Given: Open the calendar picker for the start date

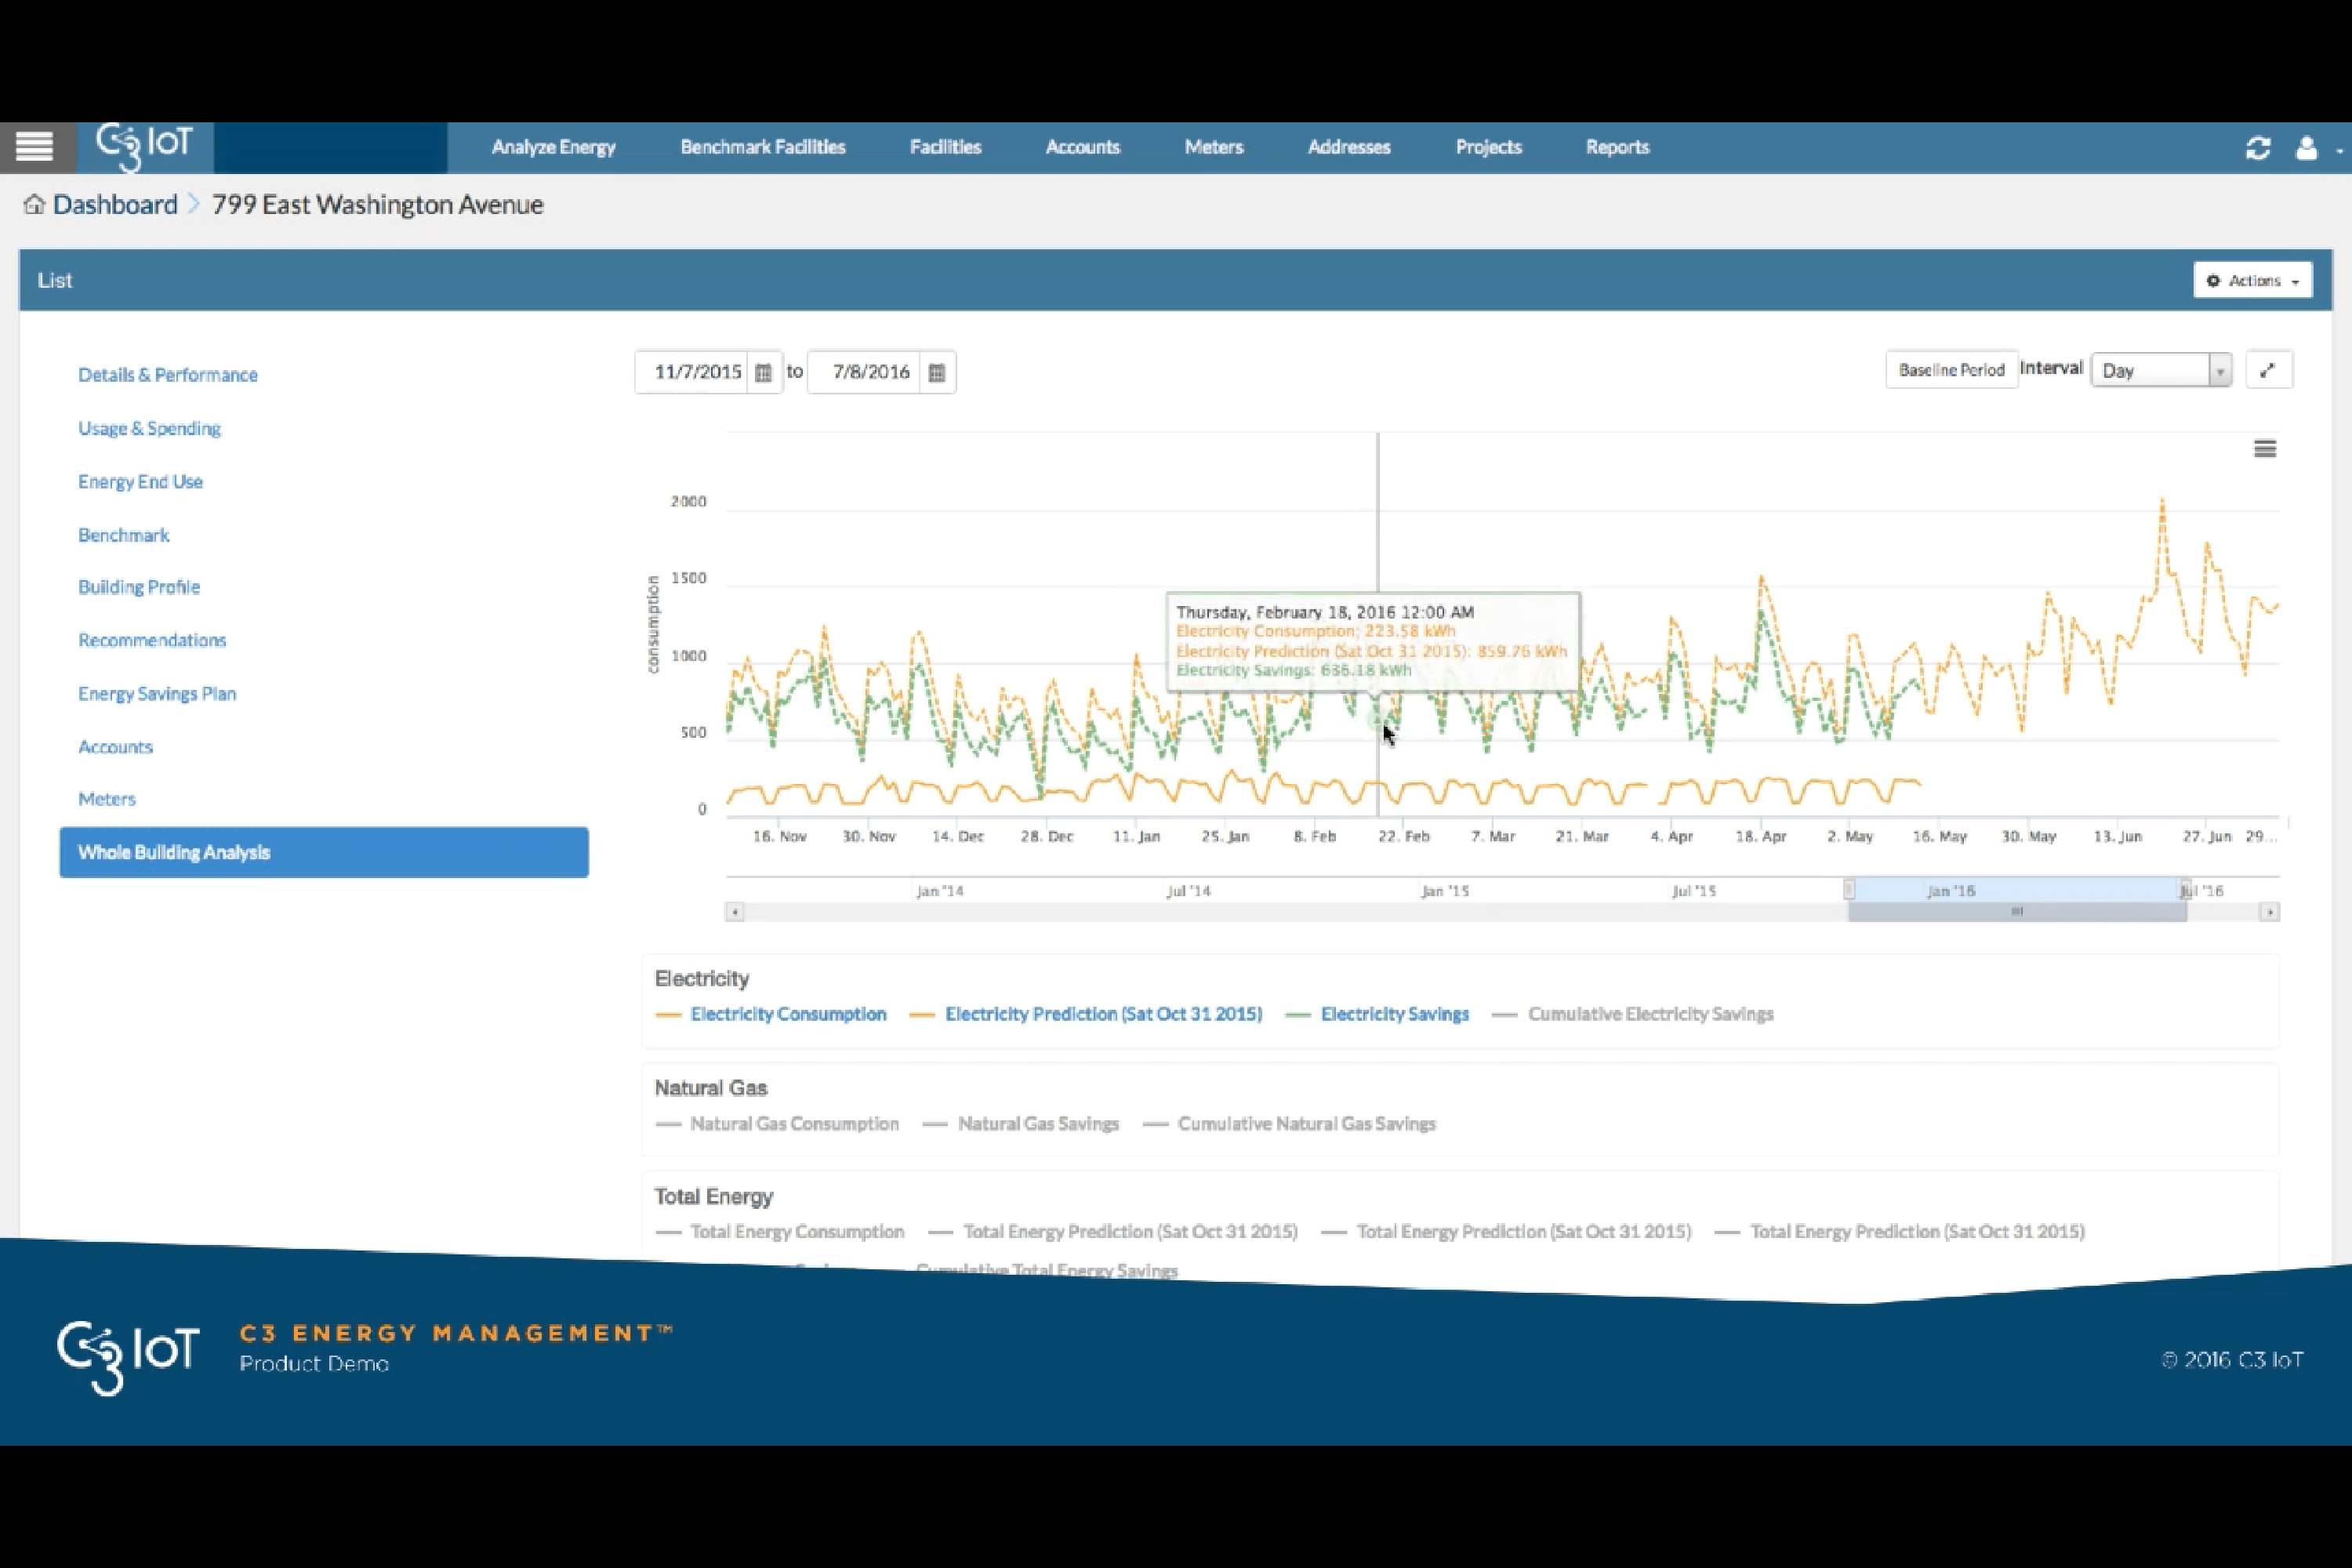Looking at the screenshot, I should coord(763,372).
